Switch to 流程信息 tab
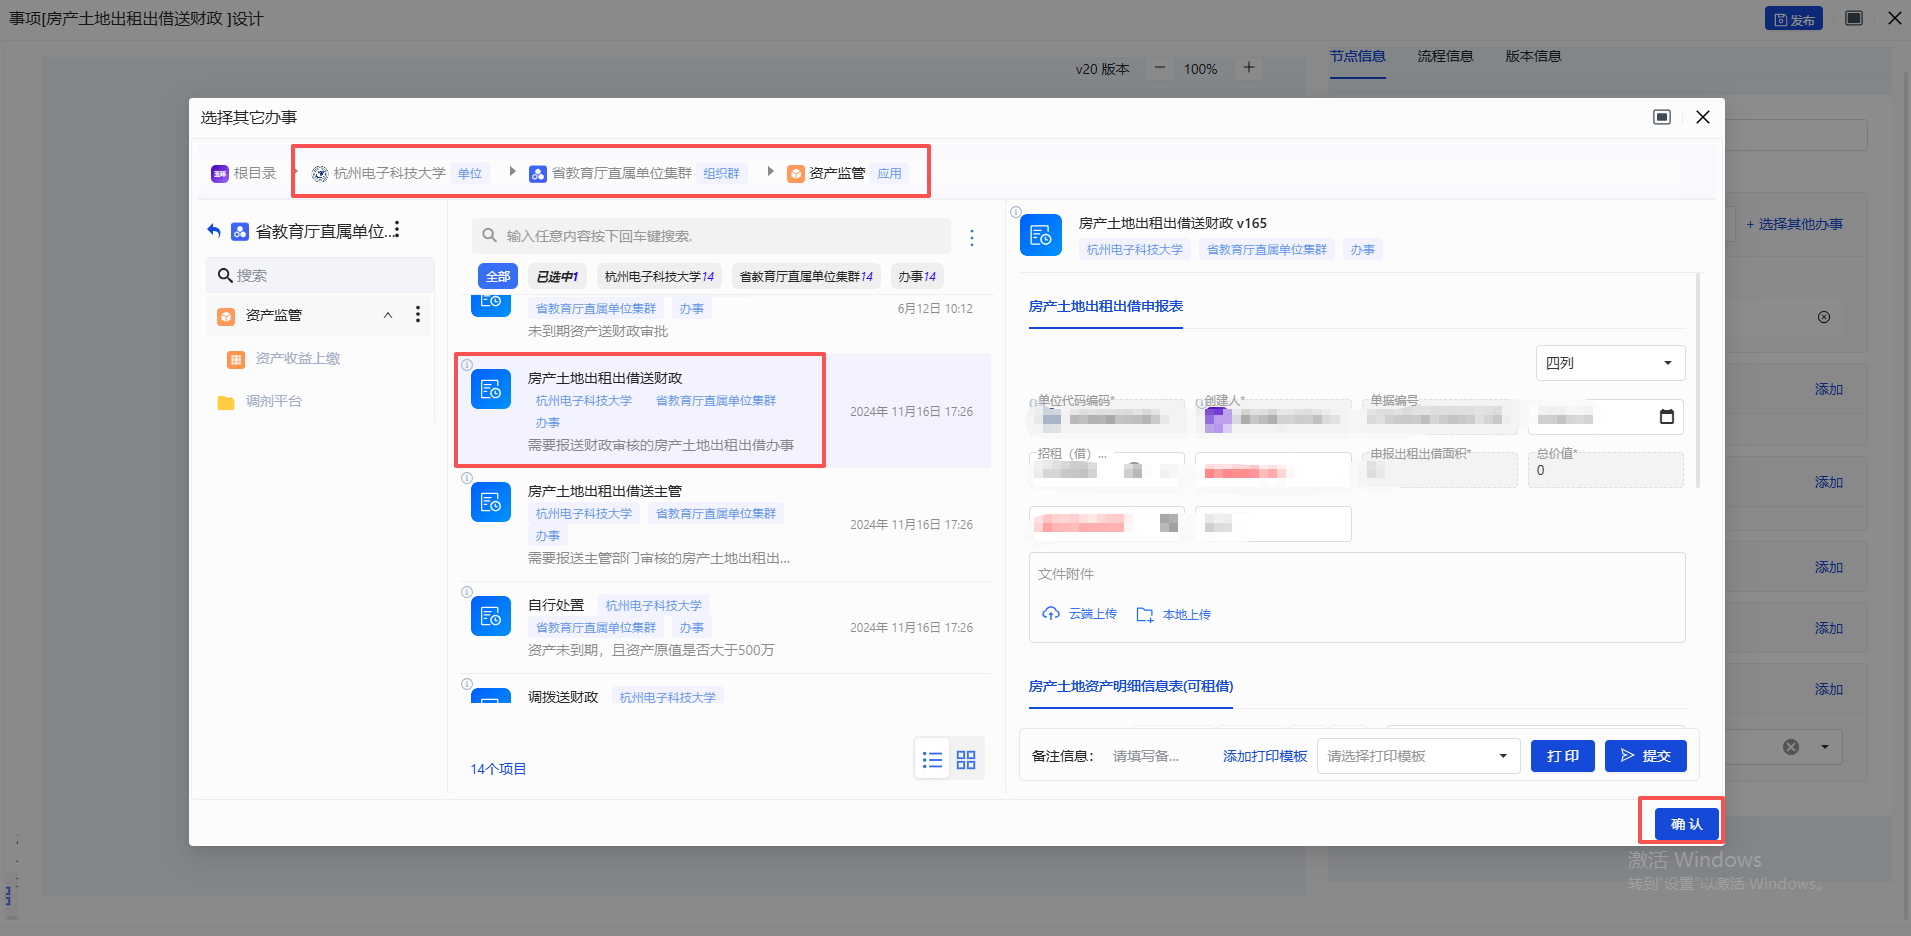 [1445, 56]
